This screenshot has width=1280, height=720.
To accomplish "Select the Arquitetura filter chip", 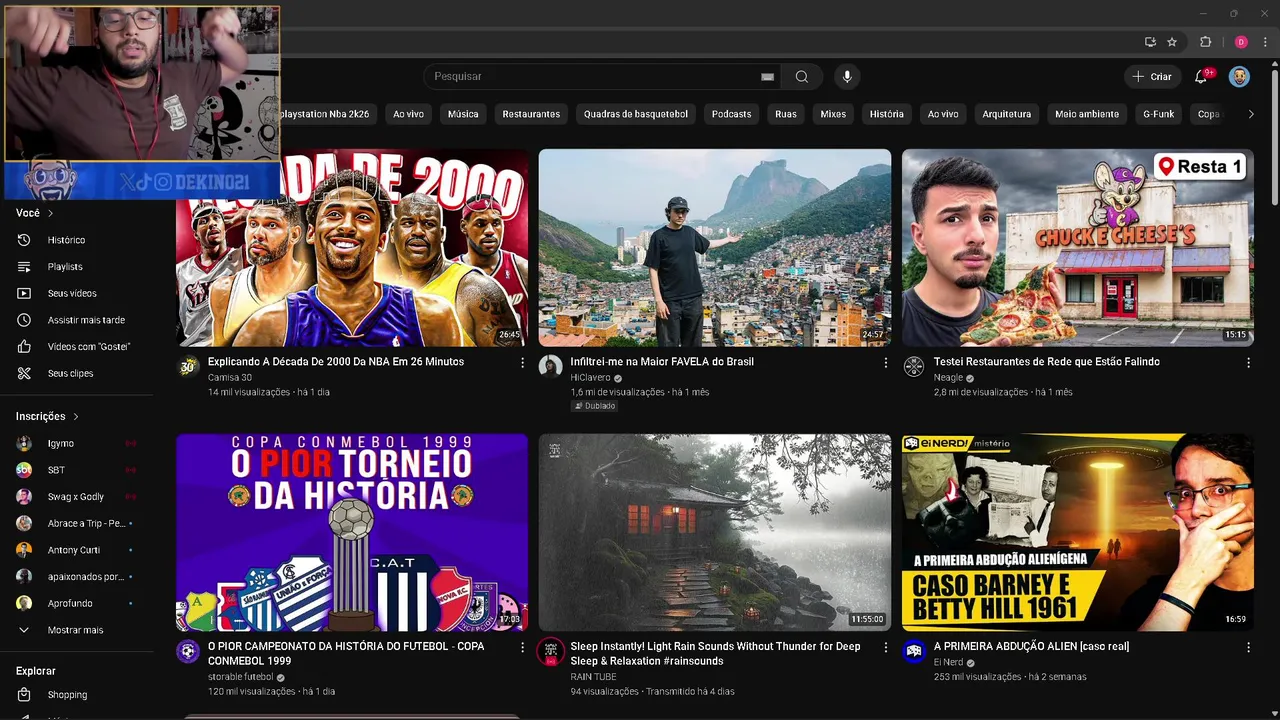I will tap(1007, 114).
